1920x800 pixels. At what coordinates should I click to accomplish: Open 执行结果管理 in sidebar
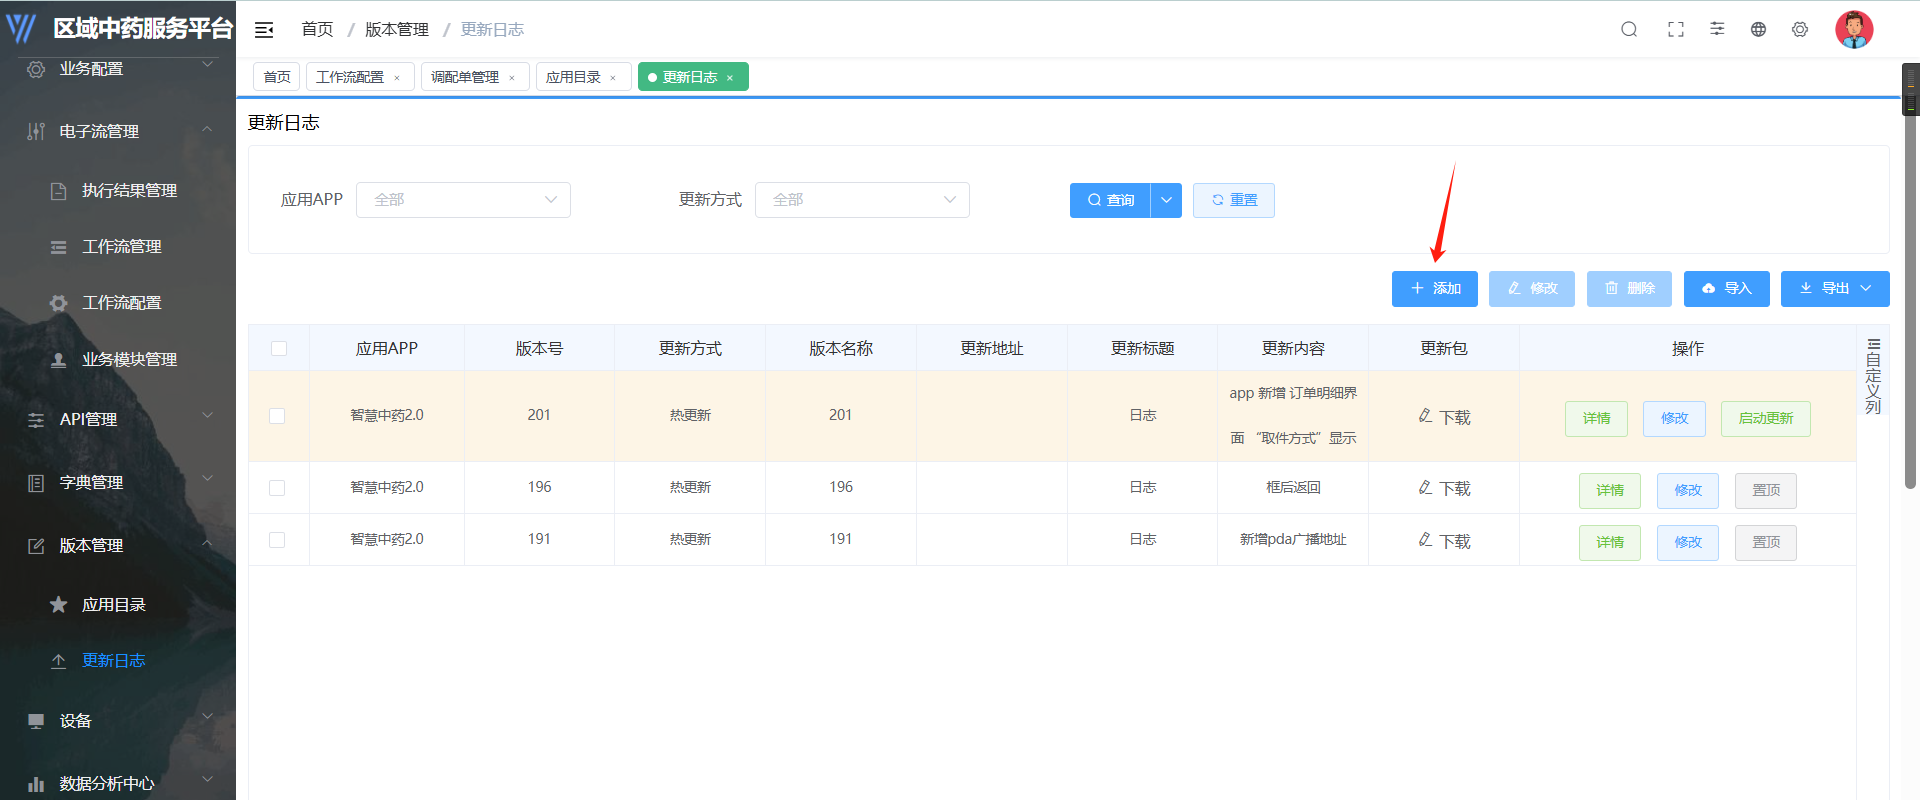(118, 190)
